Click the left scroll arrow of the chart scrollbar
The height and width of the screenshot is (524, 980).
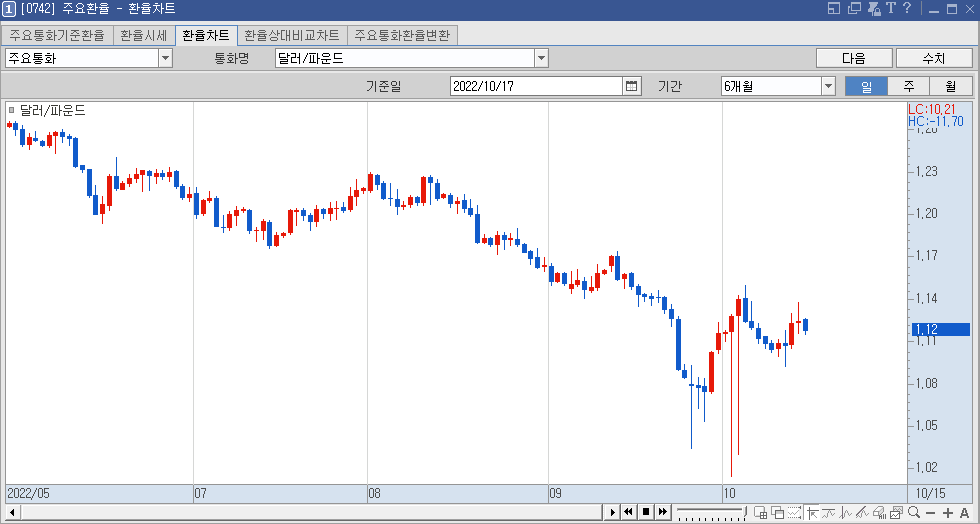[12, 513]
